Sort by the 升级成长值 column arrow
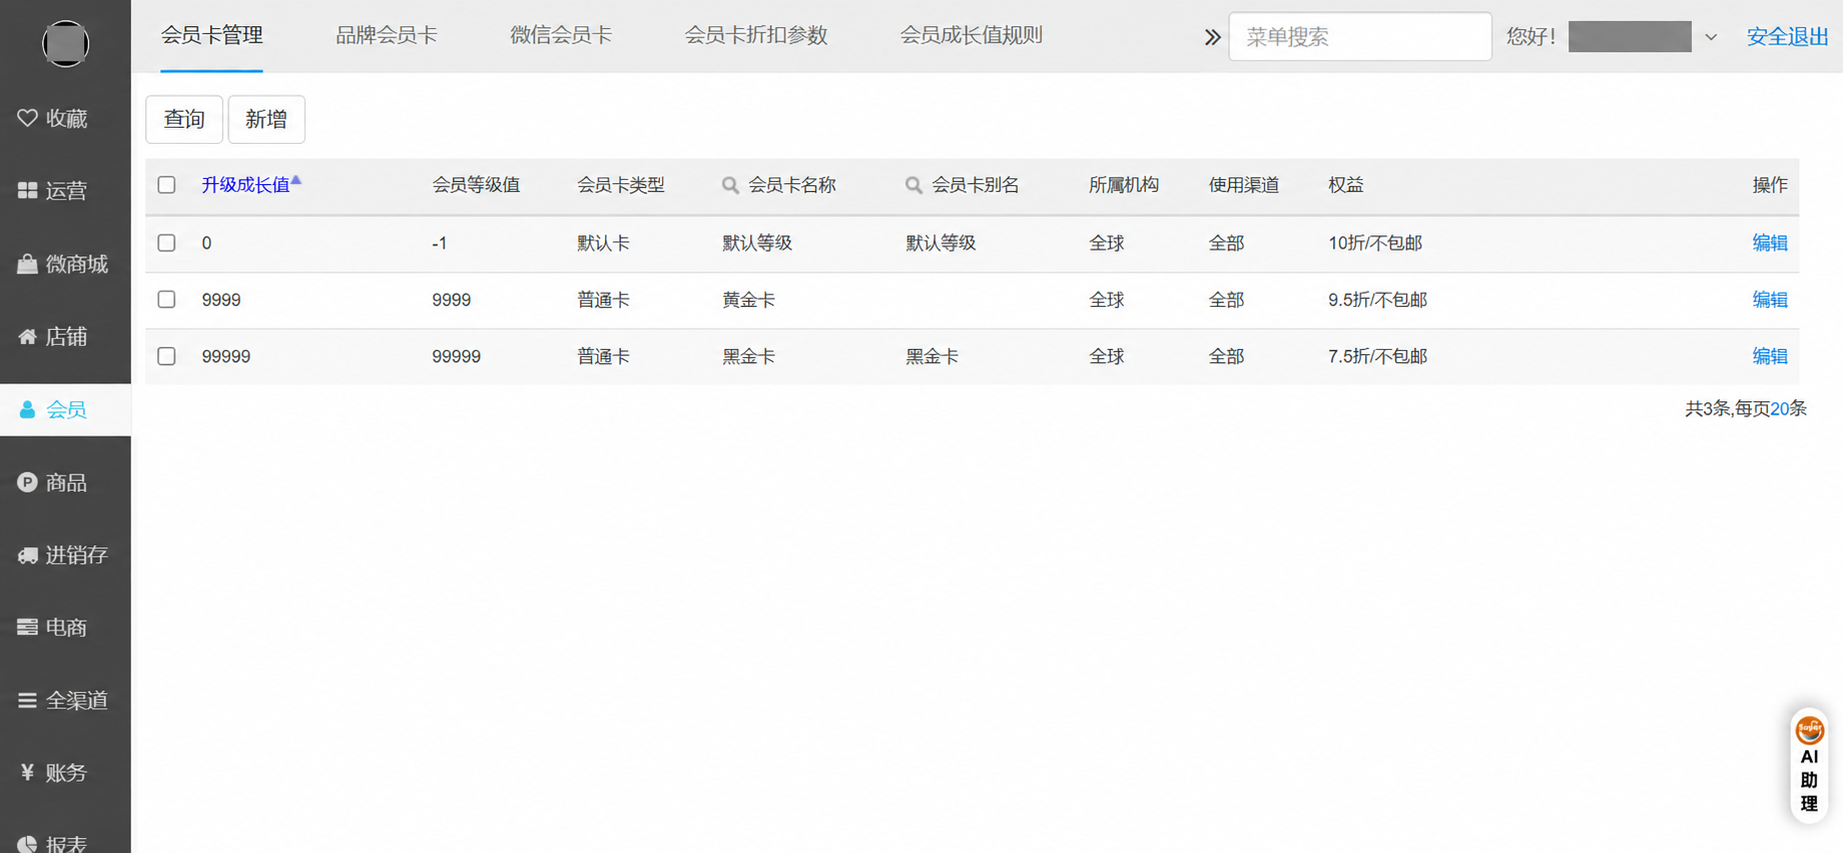Image resolution: width=1843 pixels, height=853 pixels. pos(296,181)
